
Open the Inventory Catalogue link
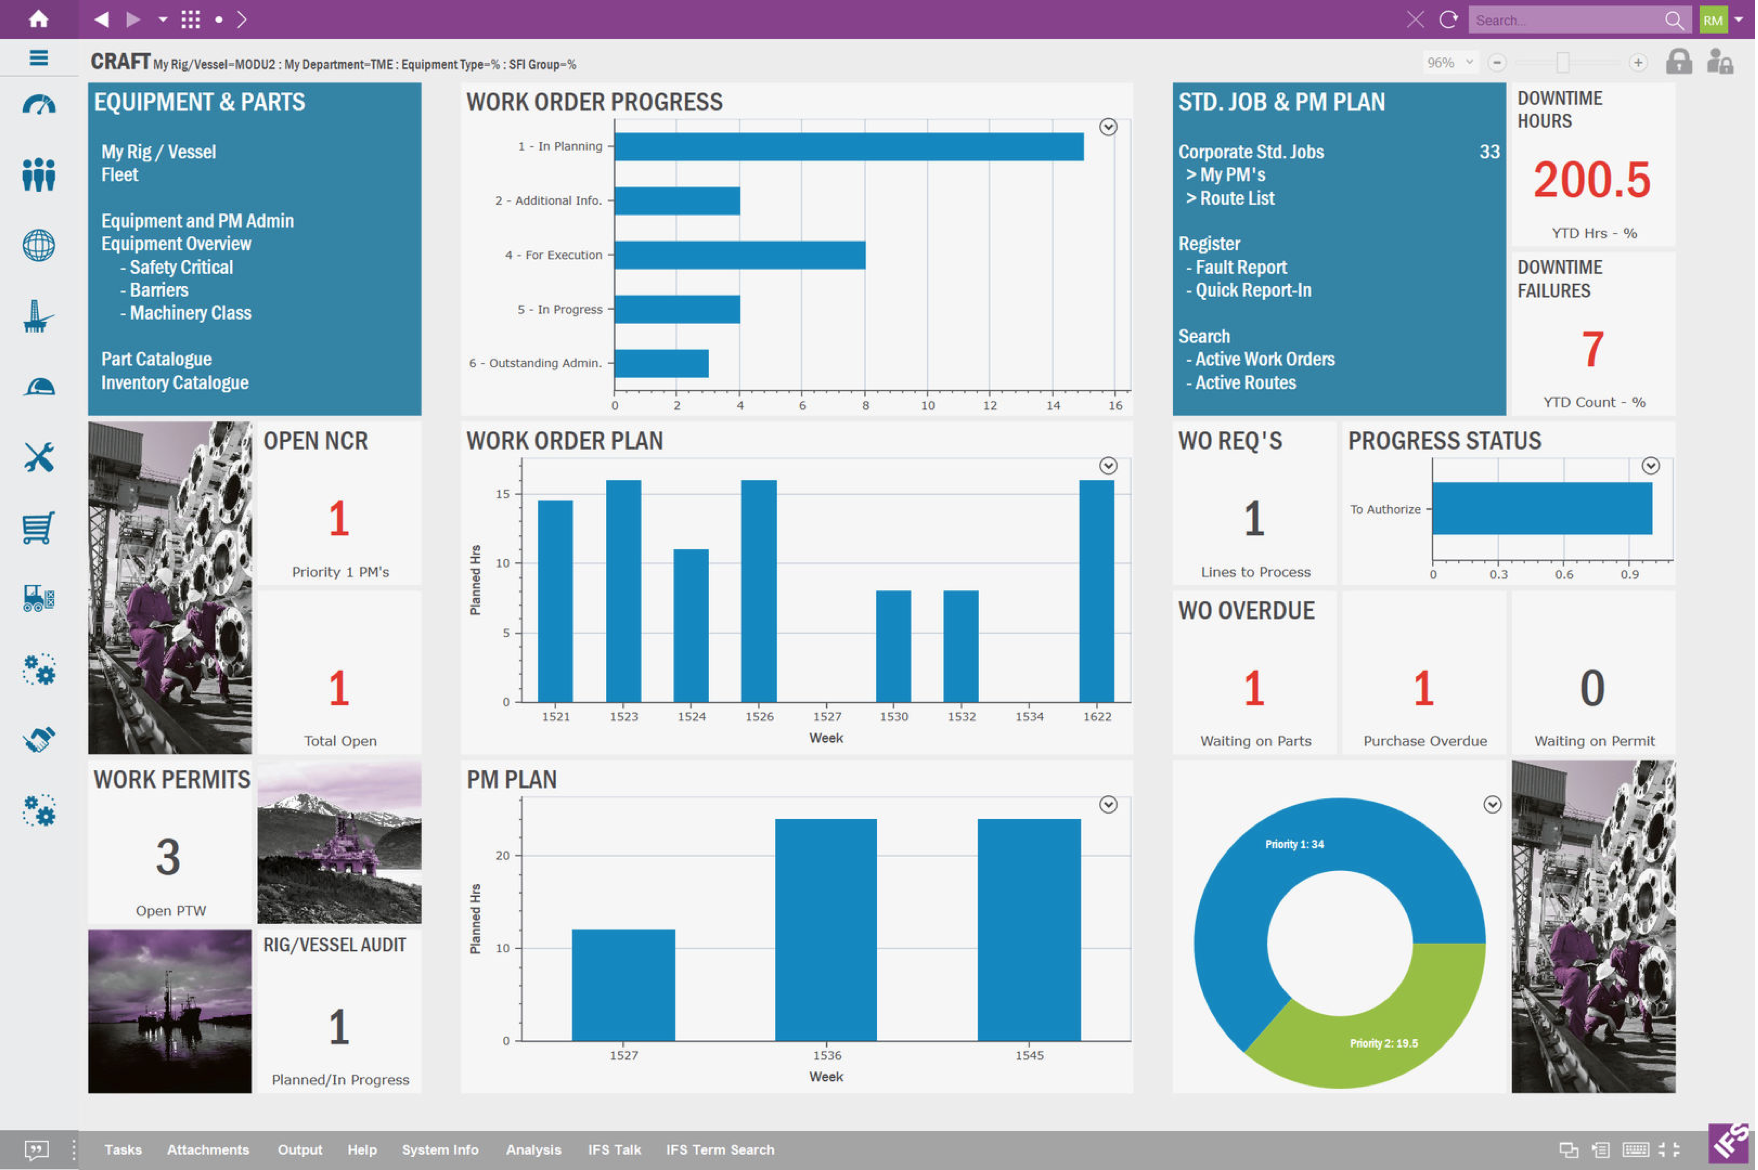pyautogui.click(x=174, y=383)
